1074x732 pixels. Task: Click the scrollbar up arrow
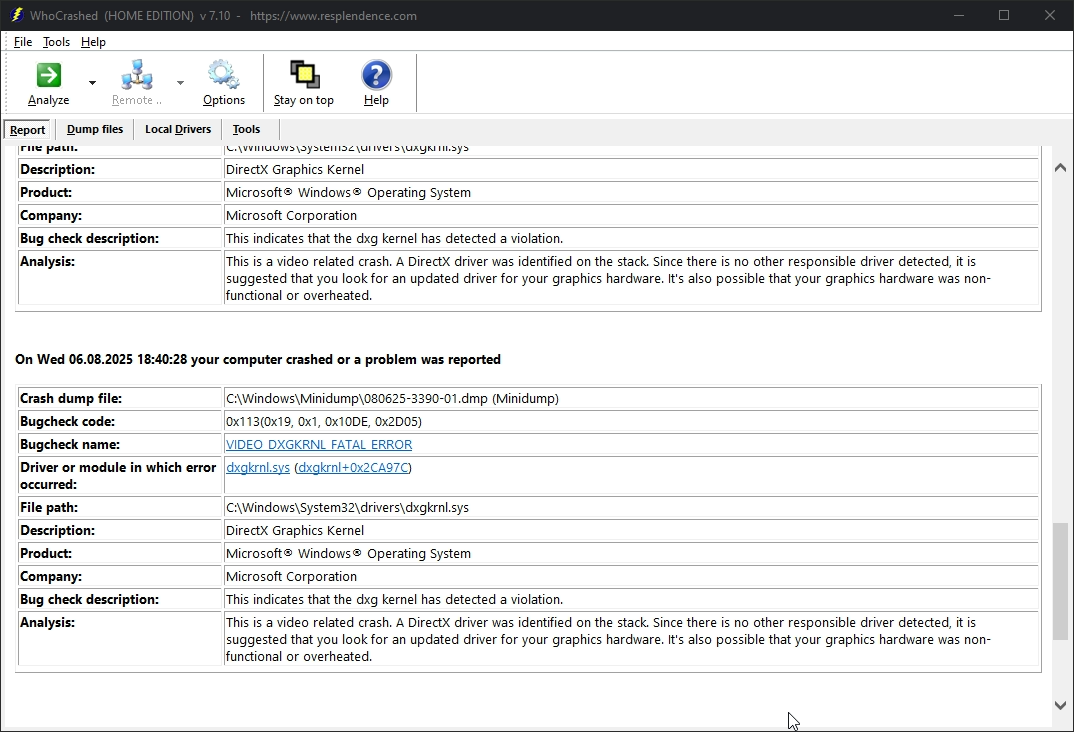pos(1061,167)
